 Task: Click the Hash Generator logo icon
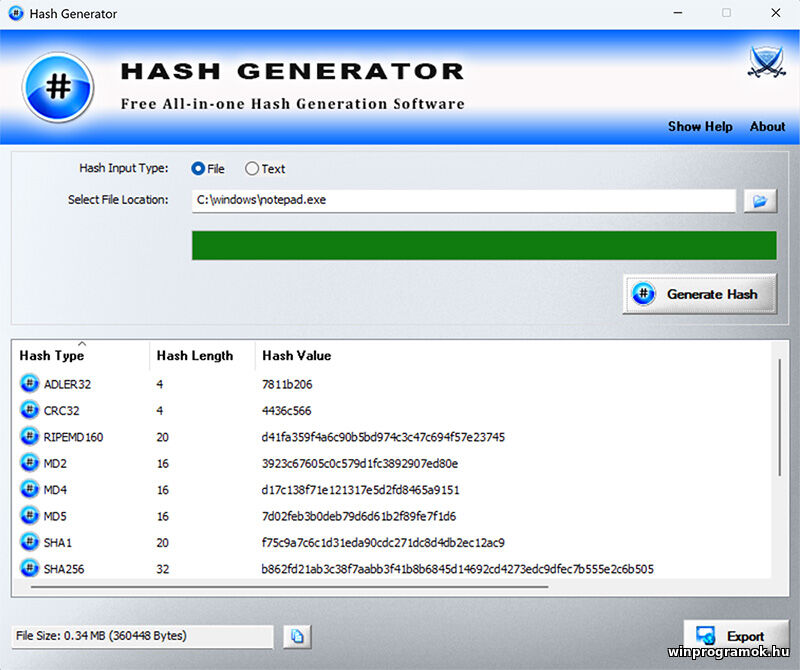(57, 85)
